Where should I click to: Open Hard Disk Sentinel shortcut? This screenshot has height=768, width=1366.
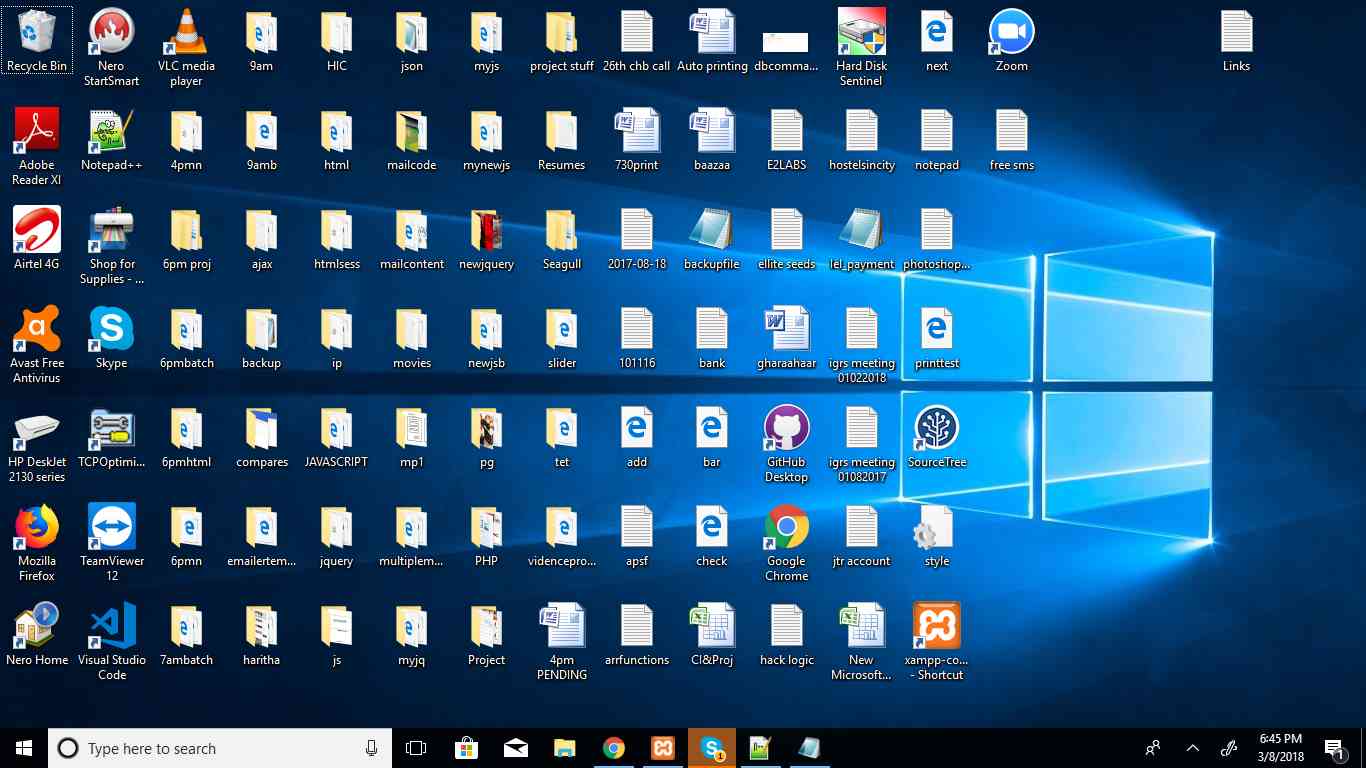(x=861, y=33)
